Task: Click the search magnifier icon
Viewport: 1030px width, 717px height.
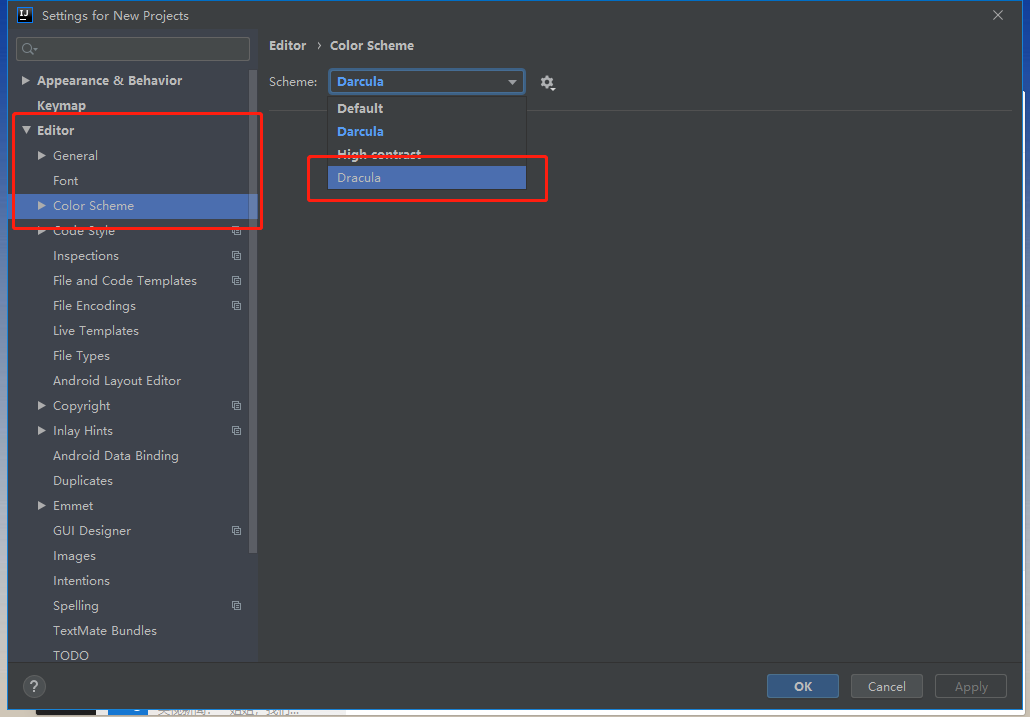Action: tap(29, 49)
